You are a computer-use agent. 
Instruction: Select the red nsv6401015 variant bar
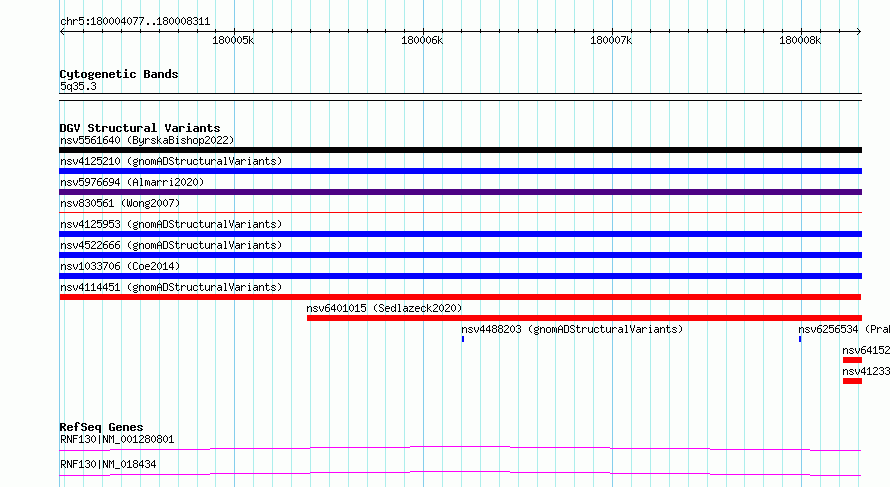[x=584, y=318]
